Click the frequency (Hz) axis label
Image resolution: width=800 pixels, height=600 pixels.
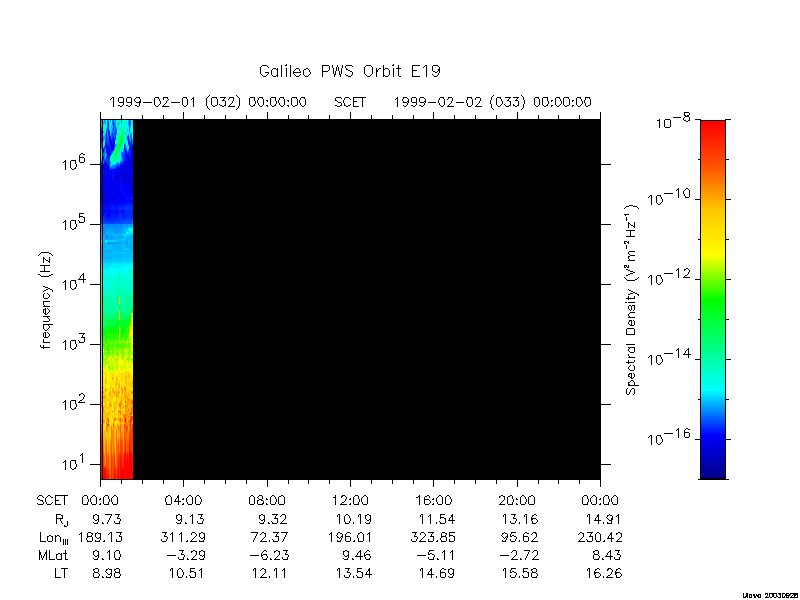click(x=46, y=301)
